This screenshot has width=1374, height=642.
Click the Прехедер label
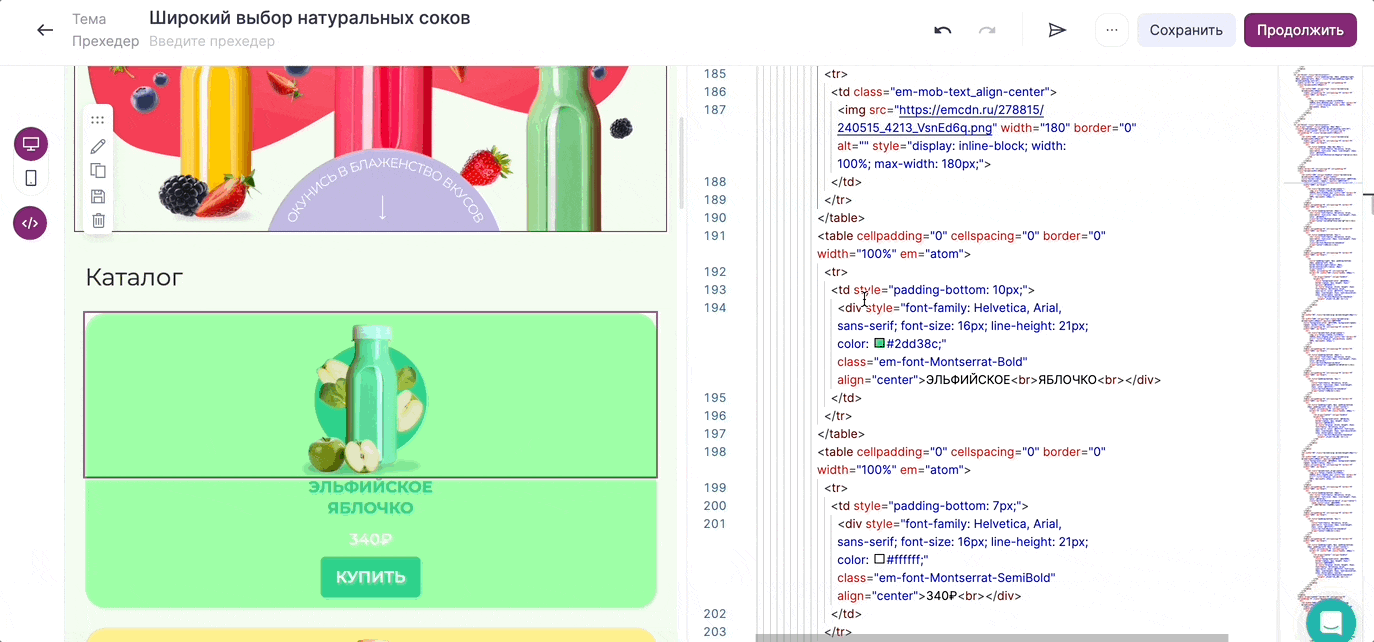pyautogui.click(x=106, y=41)
